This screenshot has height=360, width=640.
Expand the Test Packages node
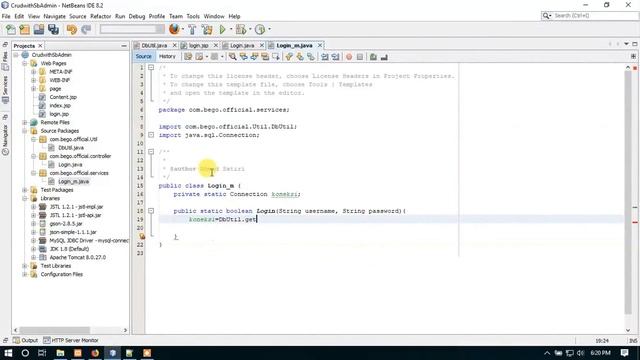pos(24,190)
